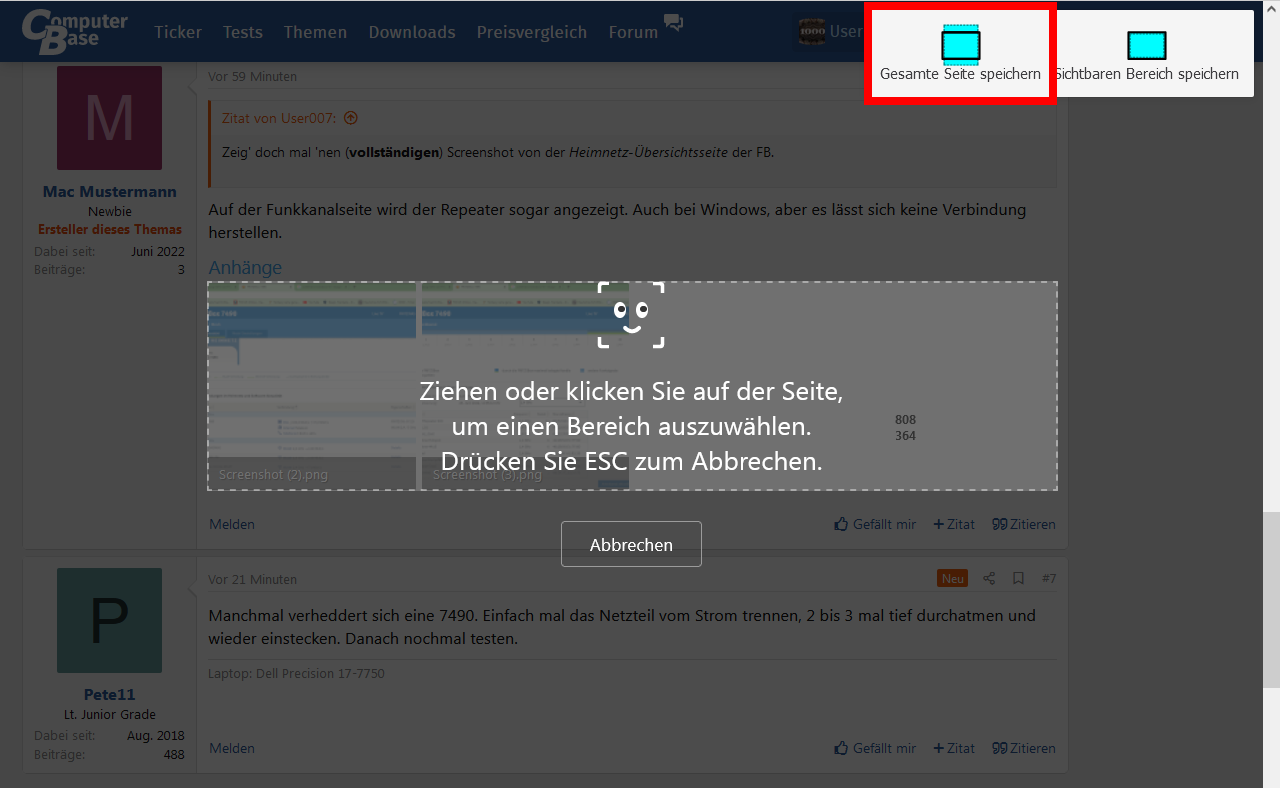
Task: Switch to the Tests section
Action: (242, 31)
